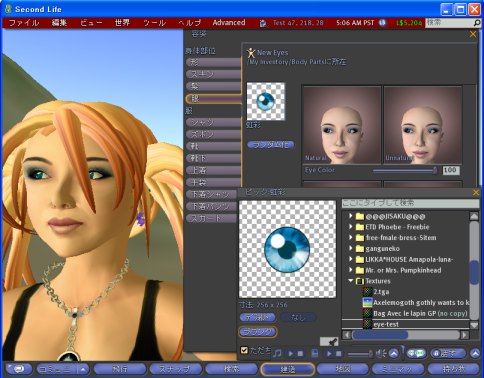The image size is (484, 378).
Task: Click the texture picker search field
Action: 410,203
